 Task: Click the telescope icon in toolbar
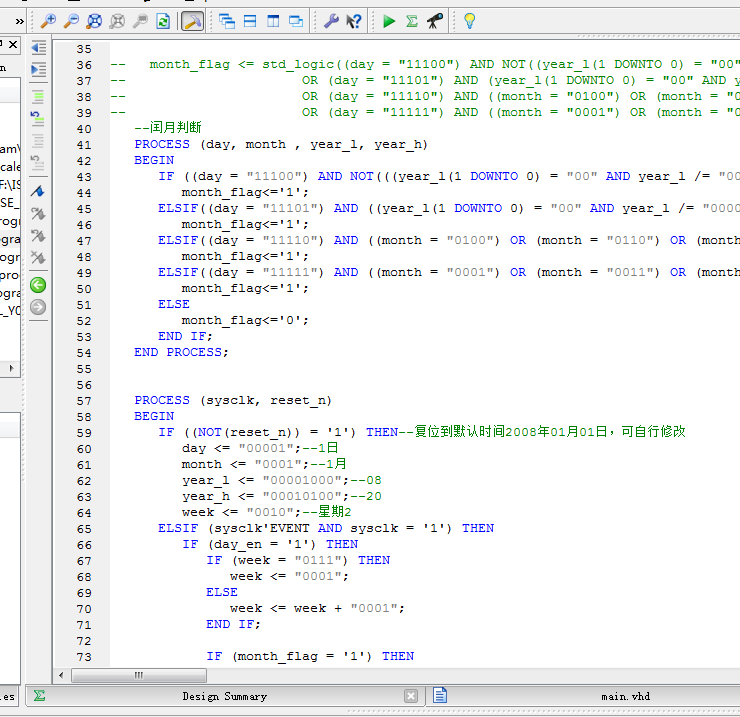coord(435,20)
